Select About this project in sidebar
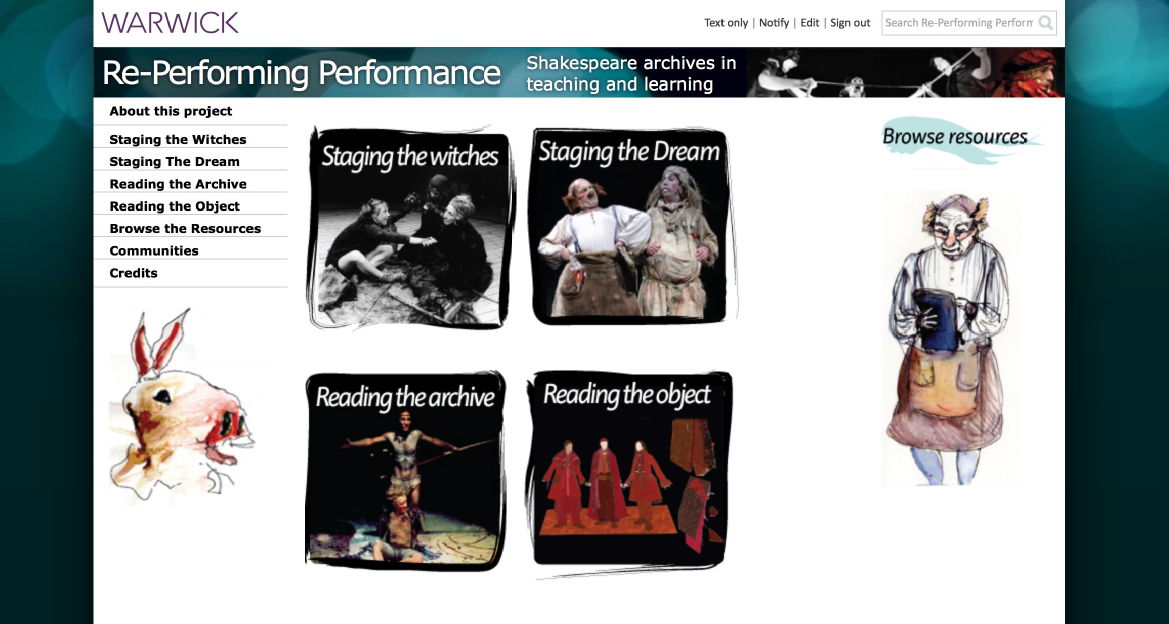This screenshot has width=1169, height=624. pos(171,111)
